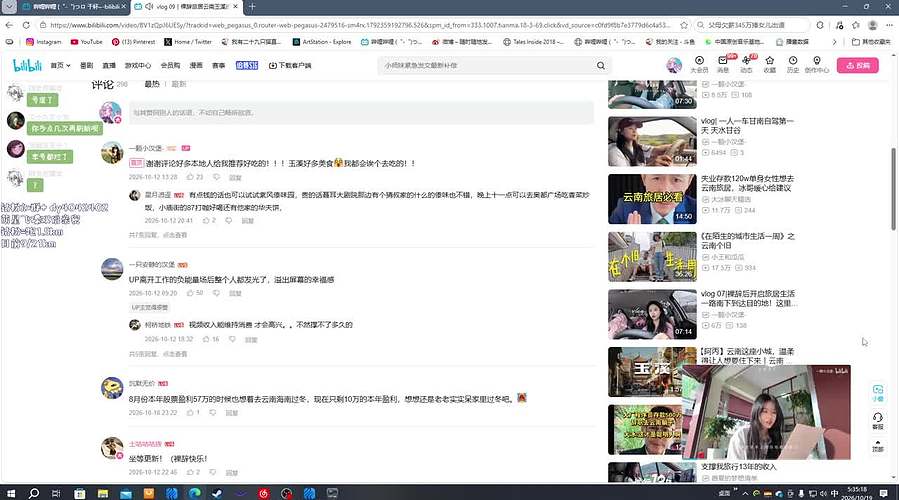Open the 07:30 recommended video thumbnail
The height and width of the screenshot is (500, 899).
652,95
